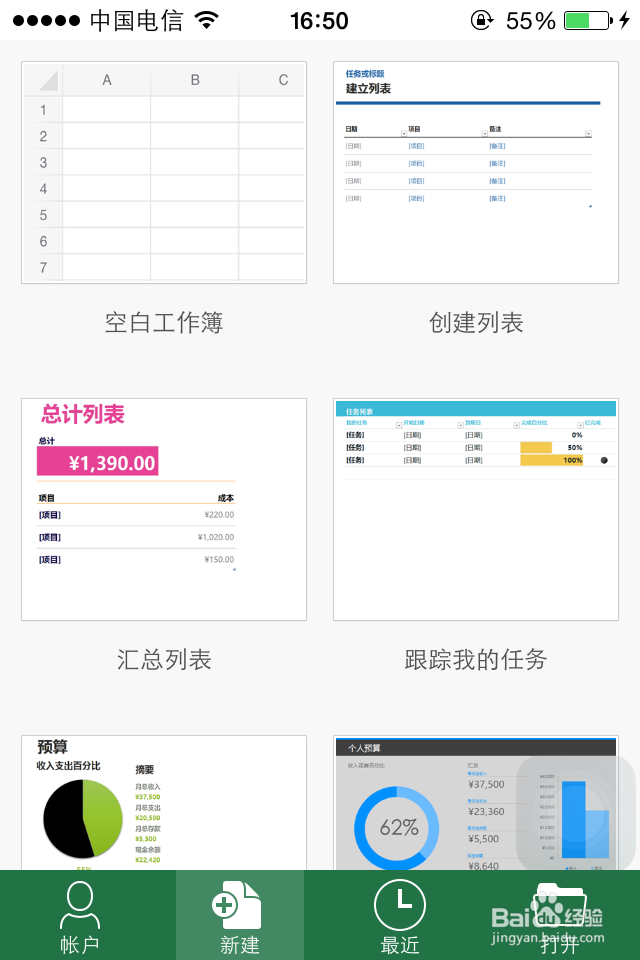Image resolution: width=640 pixels, height=960 pixels.
Task: Select the 新建 new document tab
Action: [239, 916]
